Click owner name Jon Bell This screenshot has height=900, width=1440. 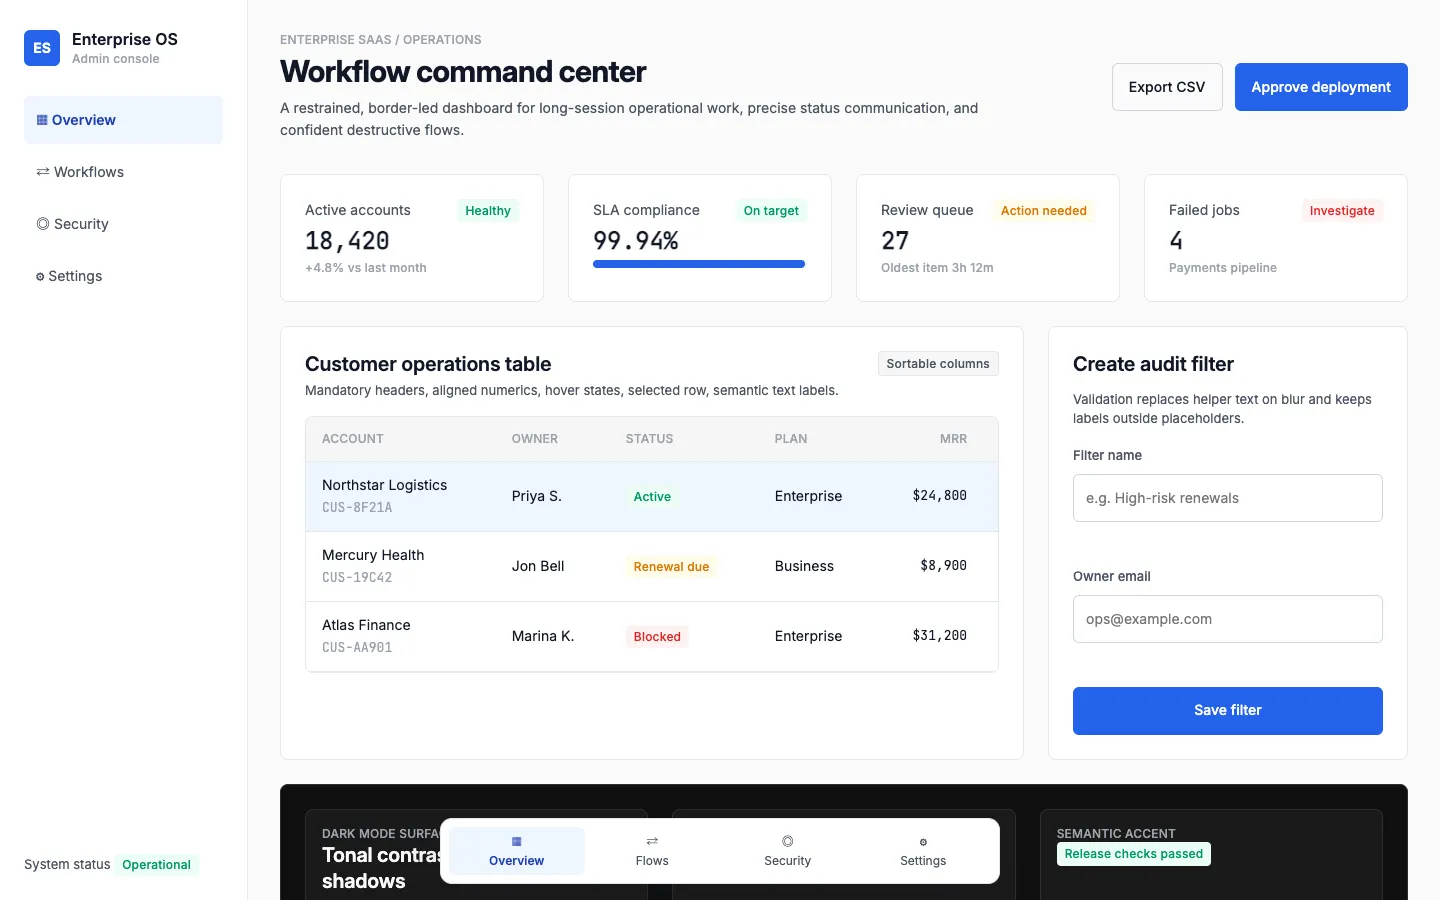(x=538, y=566)
